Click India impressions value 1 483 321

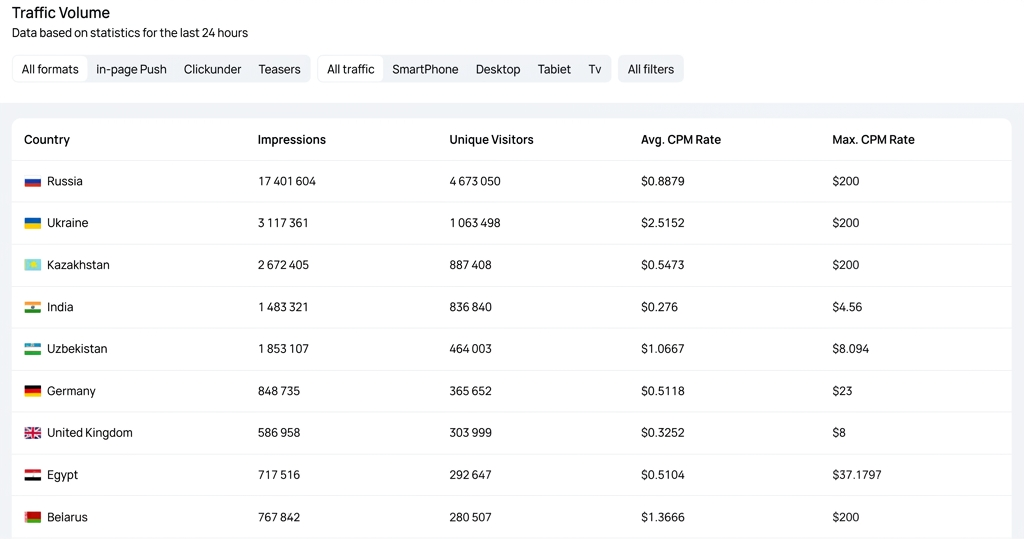(283, 307)
